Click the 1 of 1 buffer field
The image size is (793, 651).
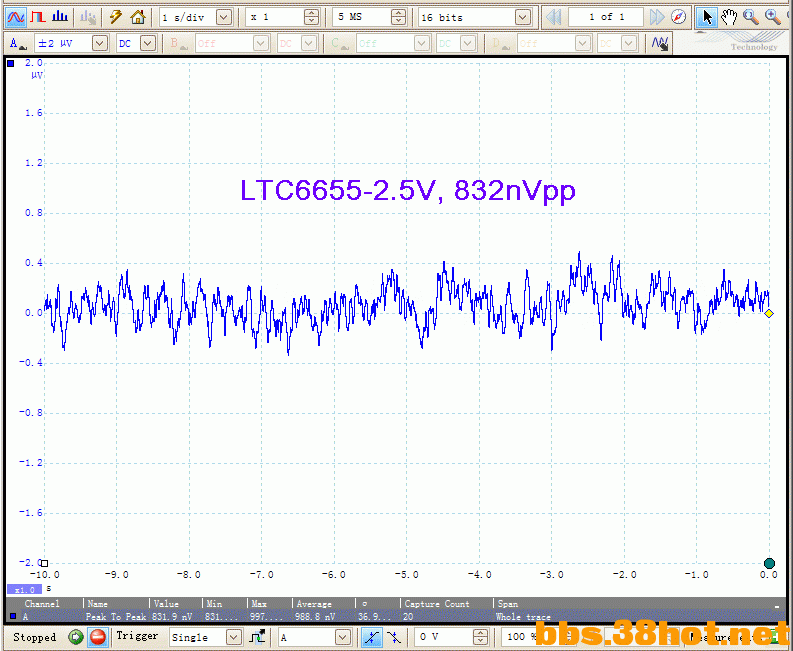(x=606, y=17)
